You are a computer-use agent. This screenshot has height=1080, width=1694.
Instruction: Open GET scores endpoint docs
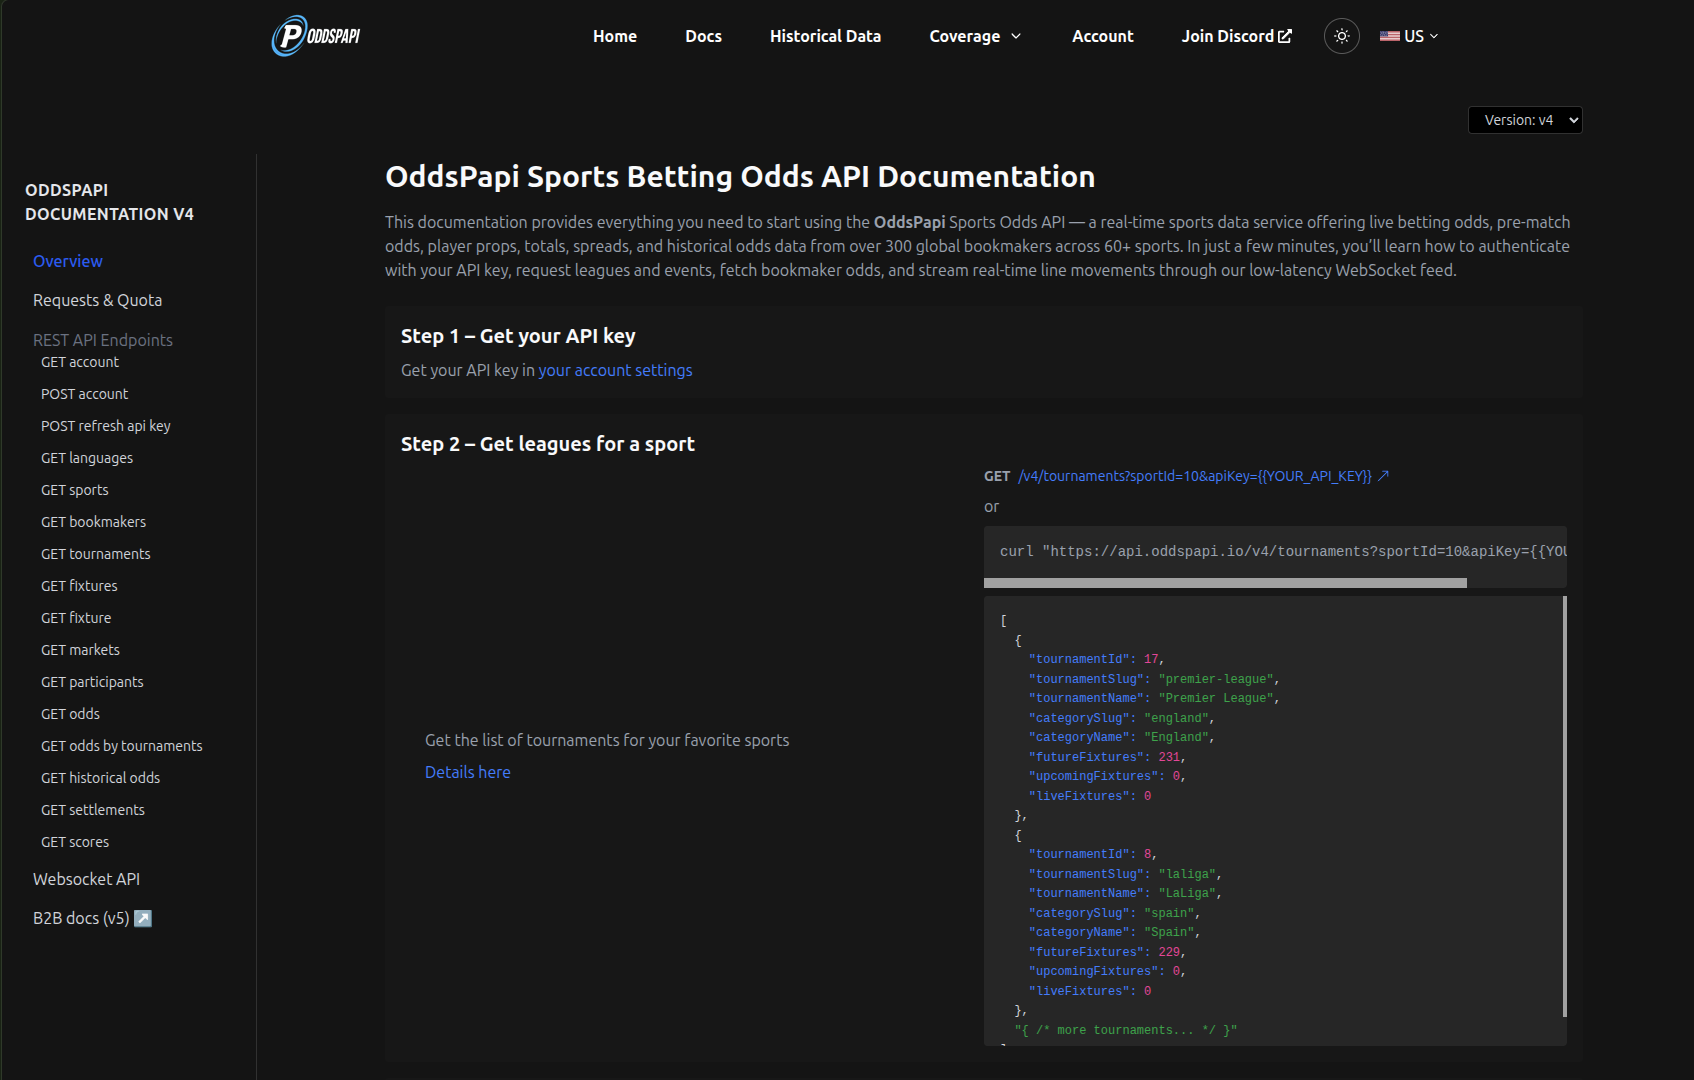[75, 842]
